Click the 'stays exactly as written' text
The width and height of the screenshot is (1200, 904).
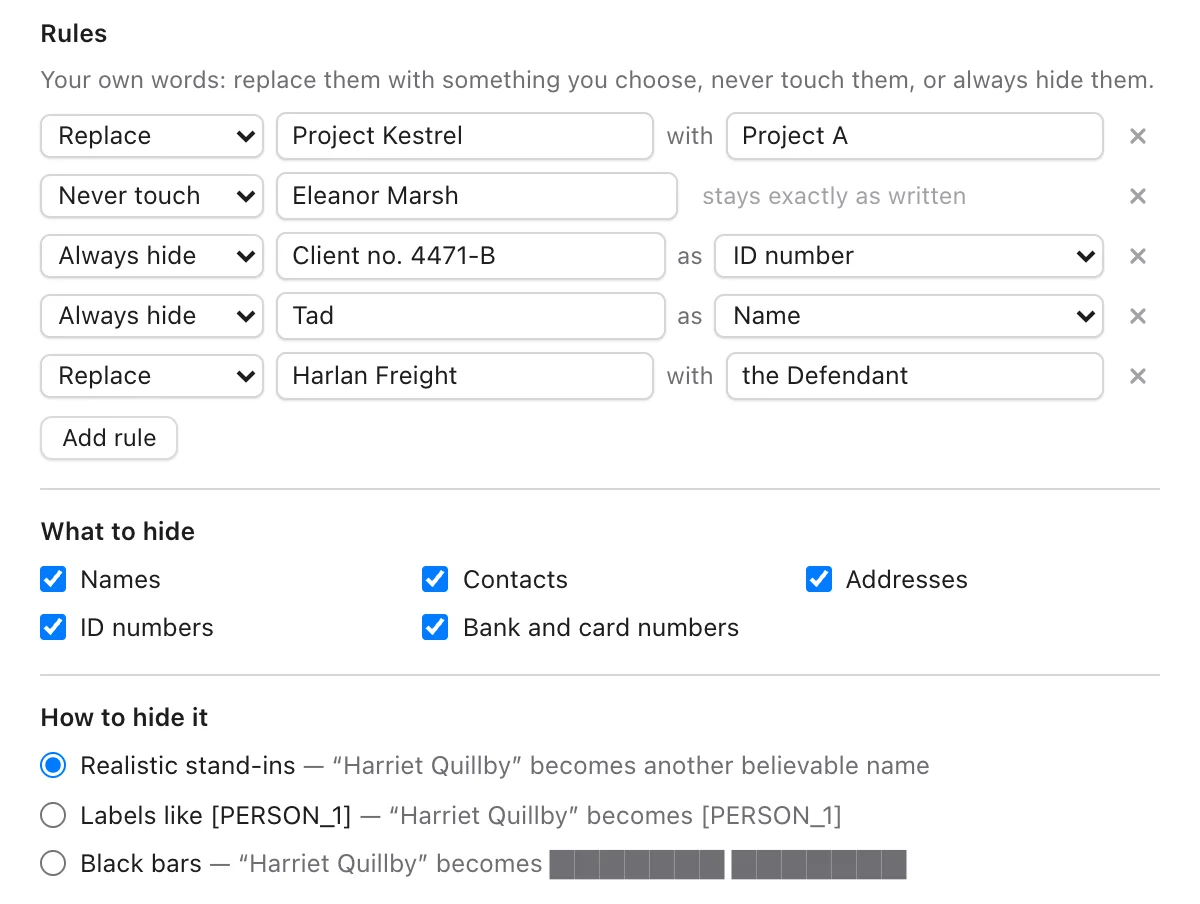point(834,196)
